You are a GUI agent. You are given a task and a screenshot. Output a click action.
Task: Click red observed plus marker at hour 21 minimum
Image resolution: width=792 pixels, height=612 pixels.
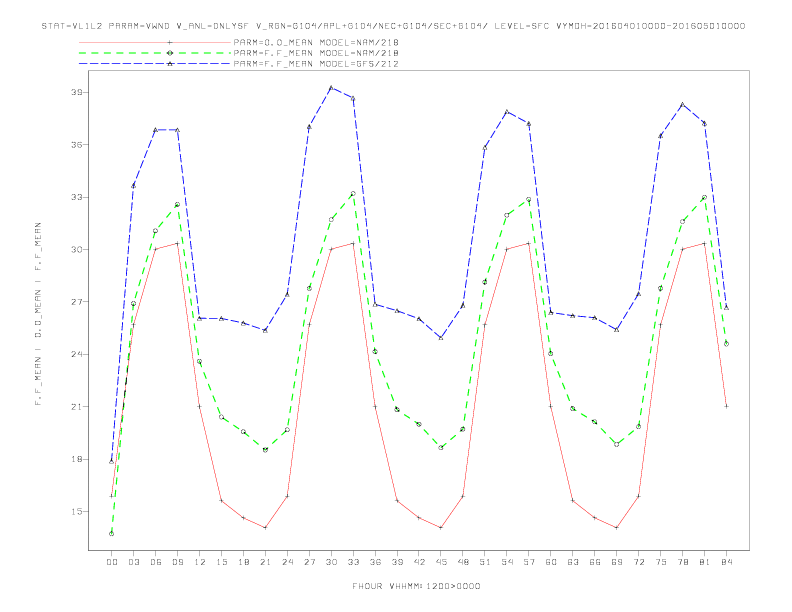[265, 528]
